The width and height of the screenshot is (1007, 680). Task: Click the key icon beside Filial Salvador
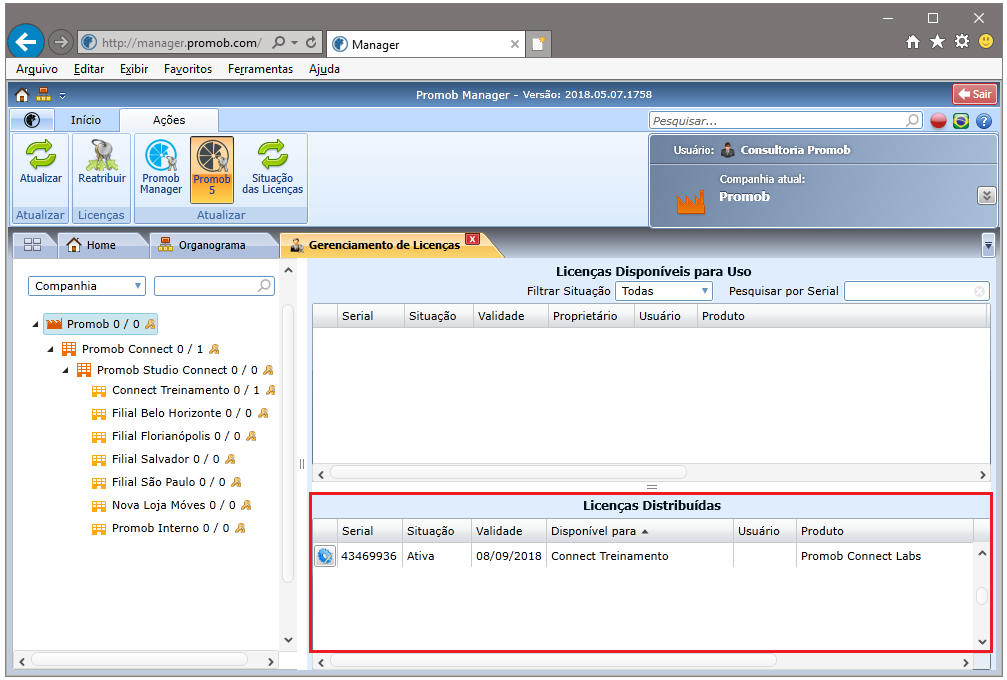[x=231, y=459]
